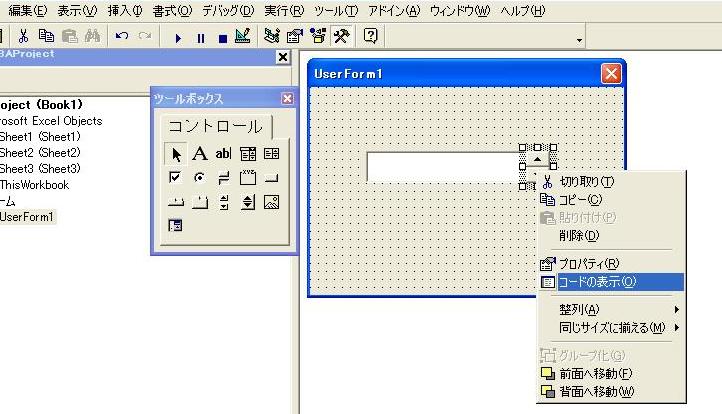Select the Image control tool
Viewport: 722px width, 414px height.
[x=271, y=202]
